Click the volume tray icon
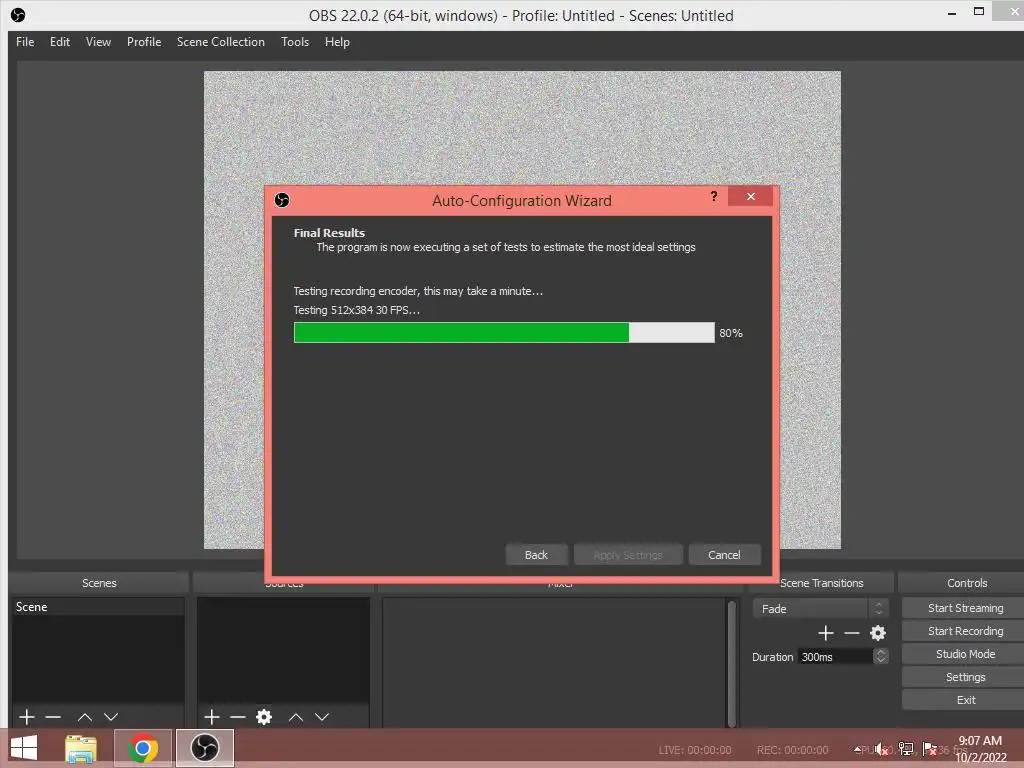 (882, 749)
